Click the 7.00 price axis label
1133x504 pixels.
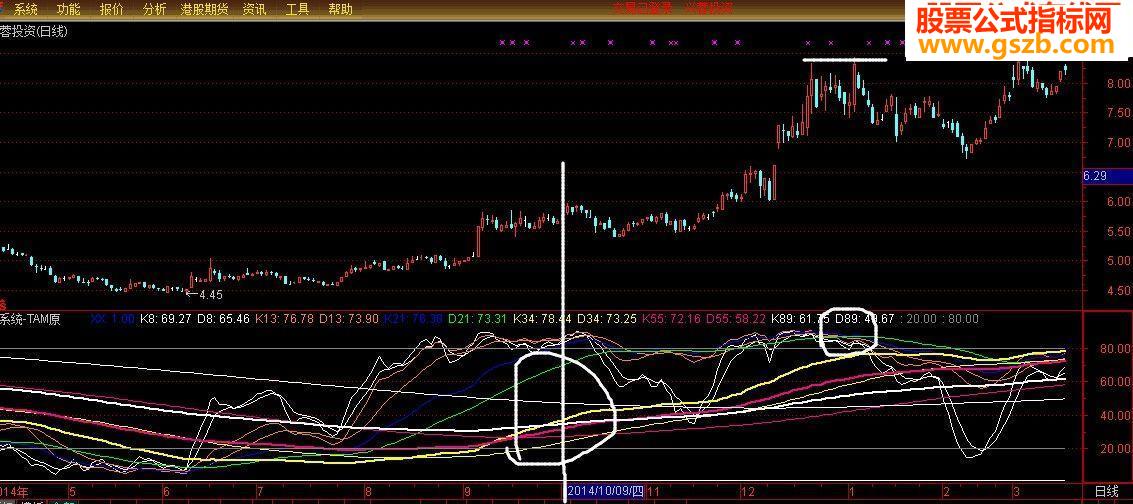coord(1119,144)
